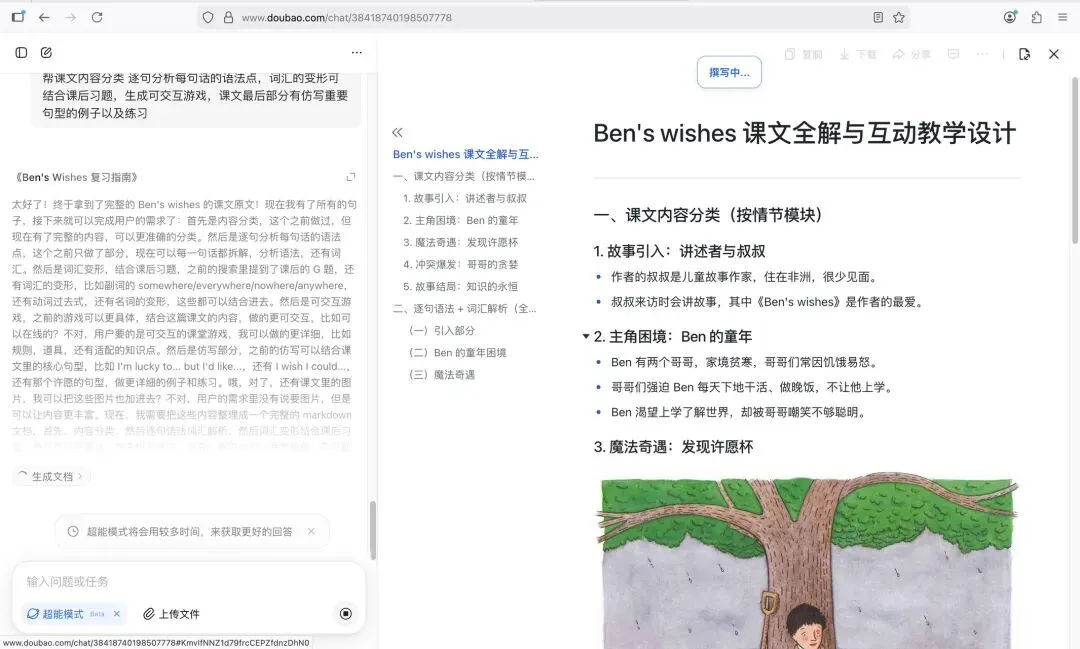Click the browser address bar URL

(x=346, y=18)
